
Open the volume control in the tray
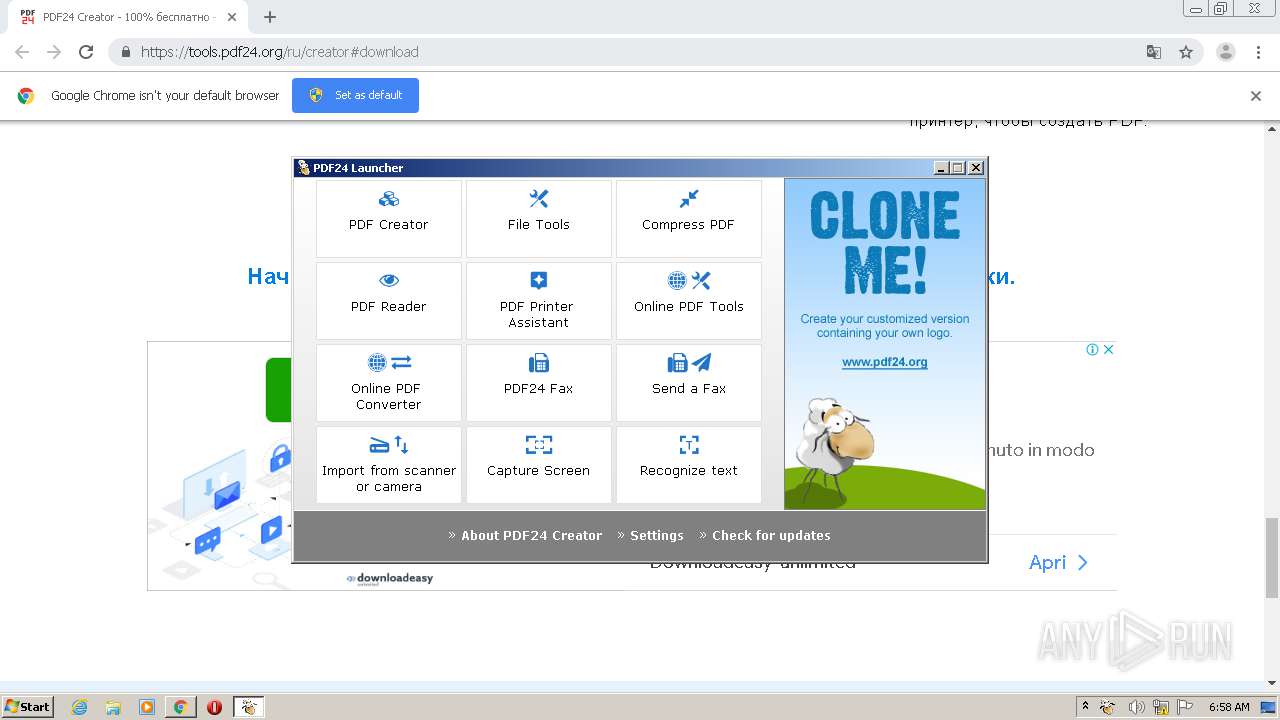(x=1137, y=707)
